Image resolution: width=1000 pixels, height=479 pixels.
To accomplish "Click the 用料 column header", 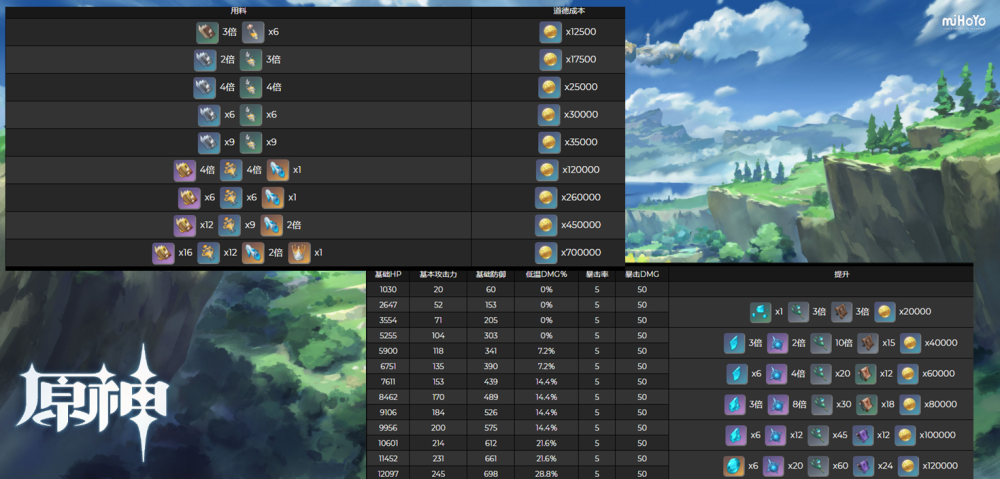I will click(239, 11).
